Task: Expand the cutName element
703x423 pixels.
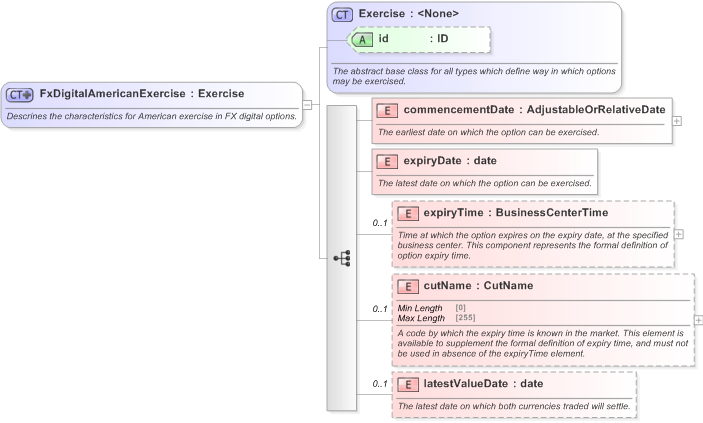Action: point(699,320)
